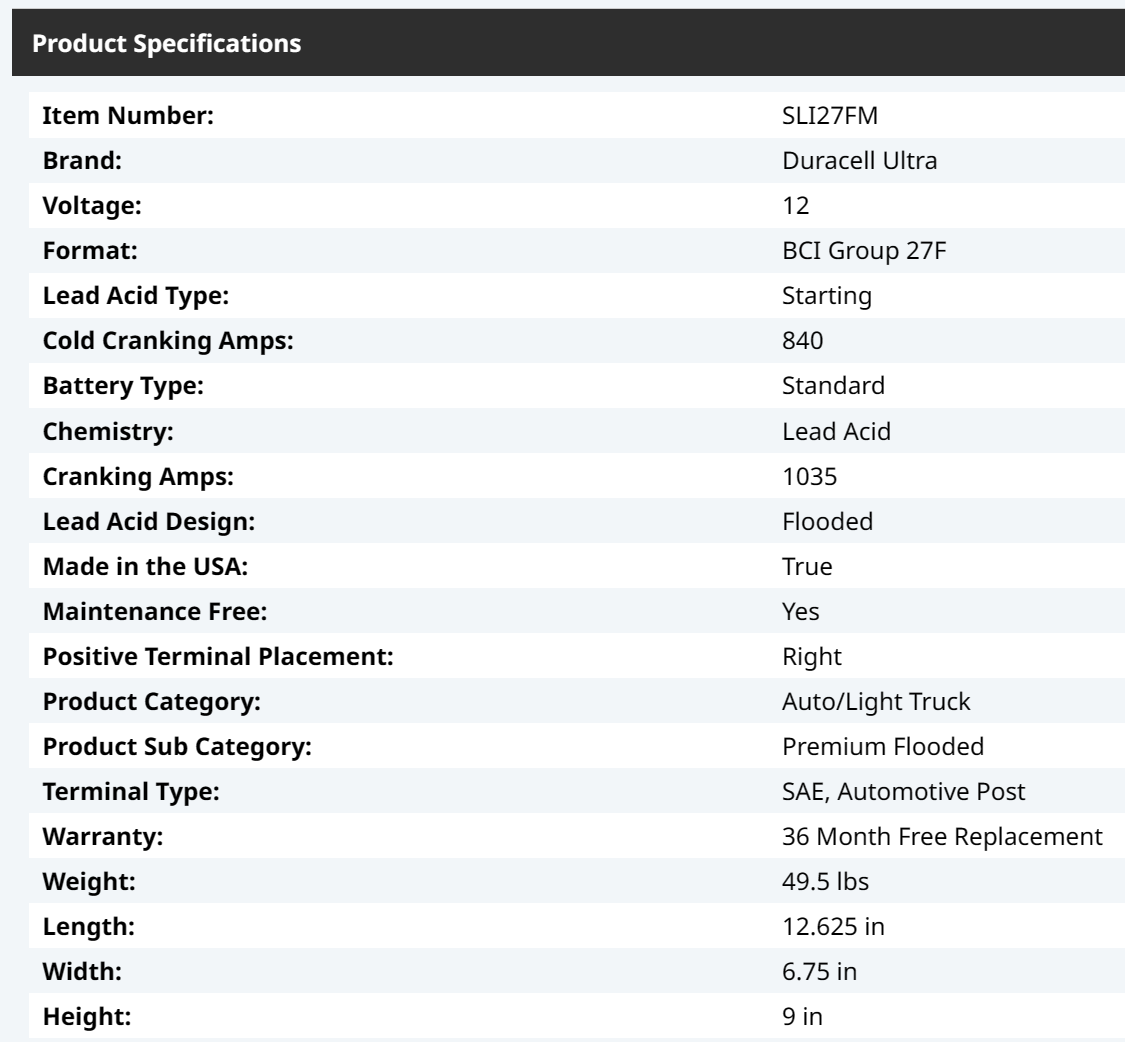Screen dimensions: 1125x1042
Task: Select the Auto/Light Truck category value
Action: 875,702
